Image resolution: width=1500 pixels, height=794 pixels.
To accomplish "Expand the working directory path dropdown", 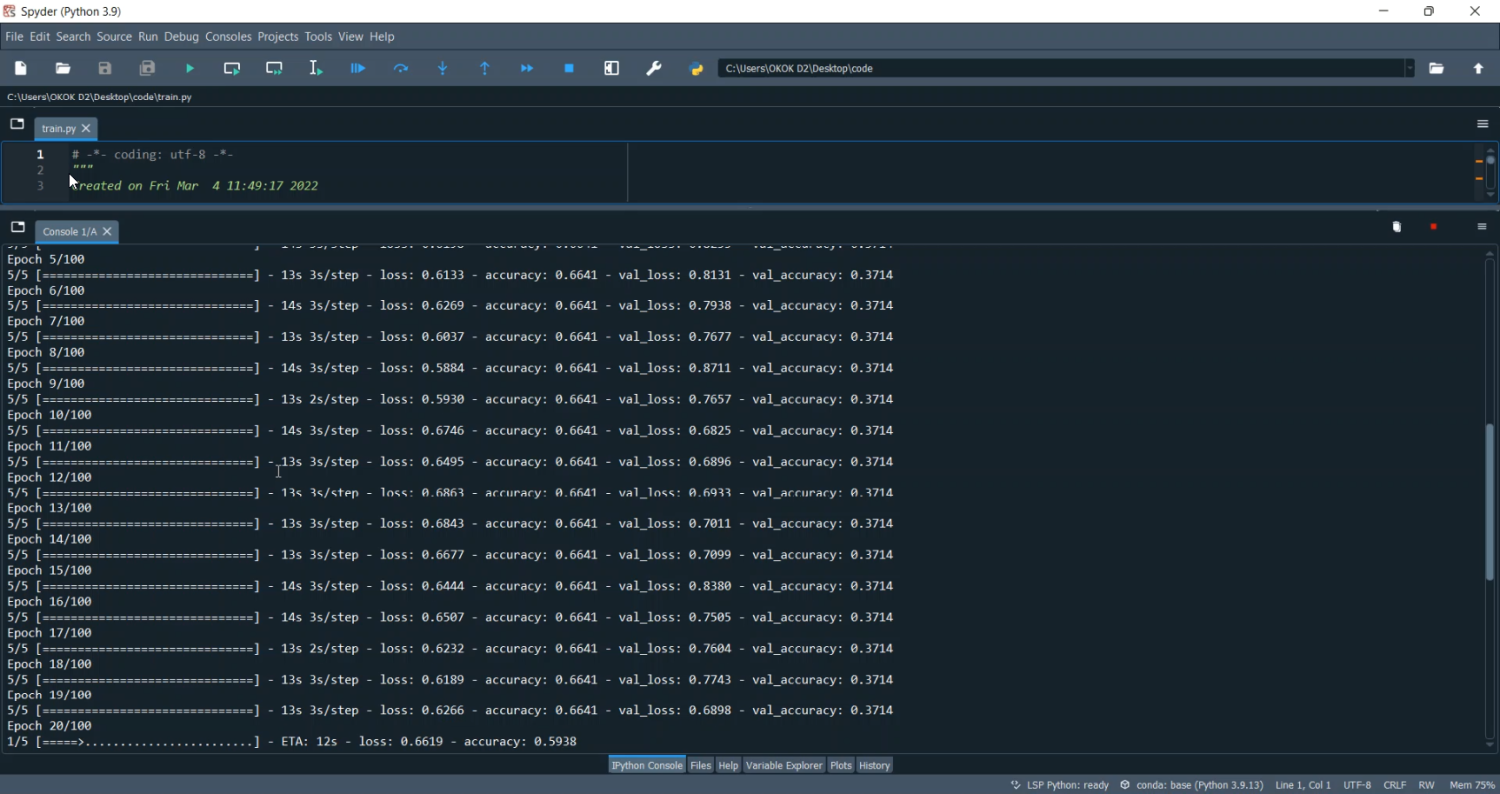I will click(x=1410, y=69).
